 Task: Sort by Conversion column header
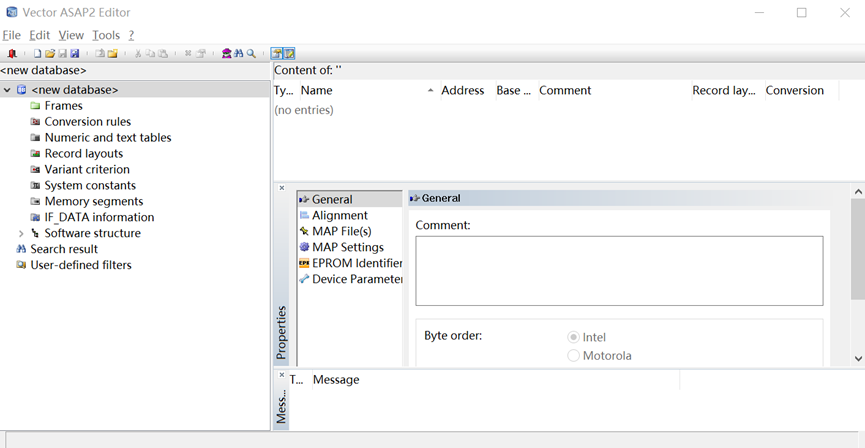(801, 90)
